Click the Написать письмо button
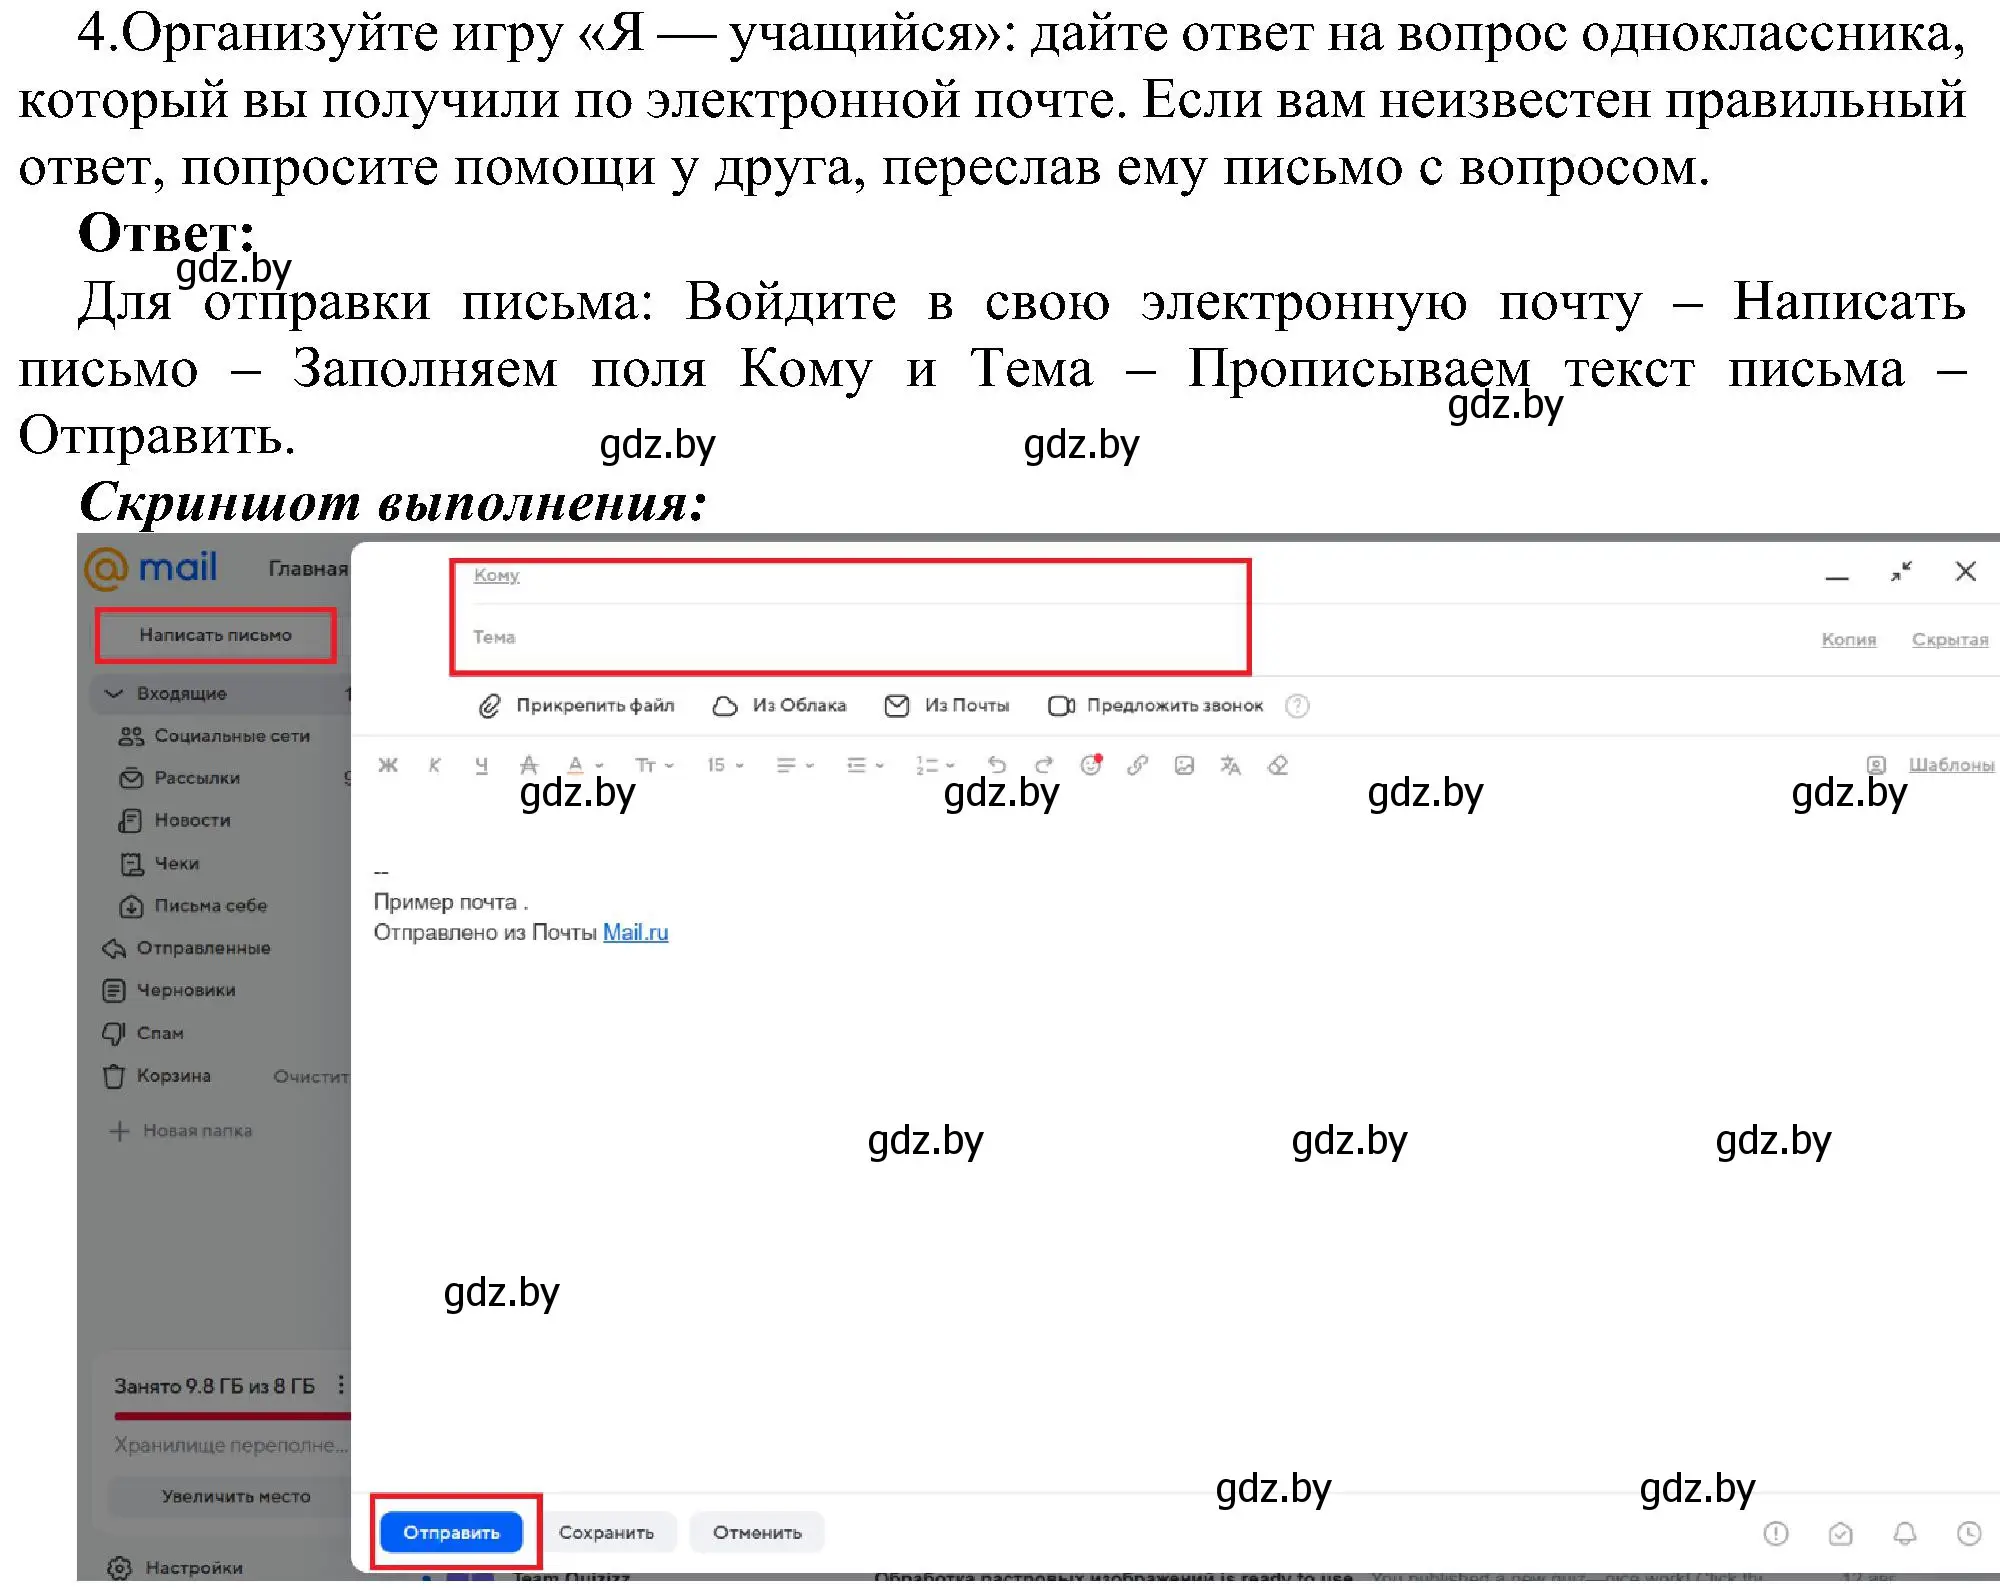This screenshot has height=1592, width=2000. (x=215, y=635)
